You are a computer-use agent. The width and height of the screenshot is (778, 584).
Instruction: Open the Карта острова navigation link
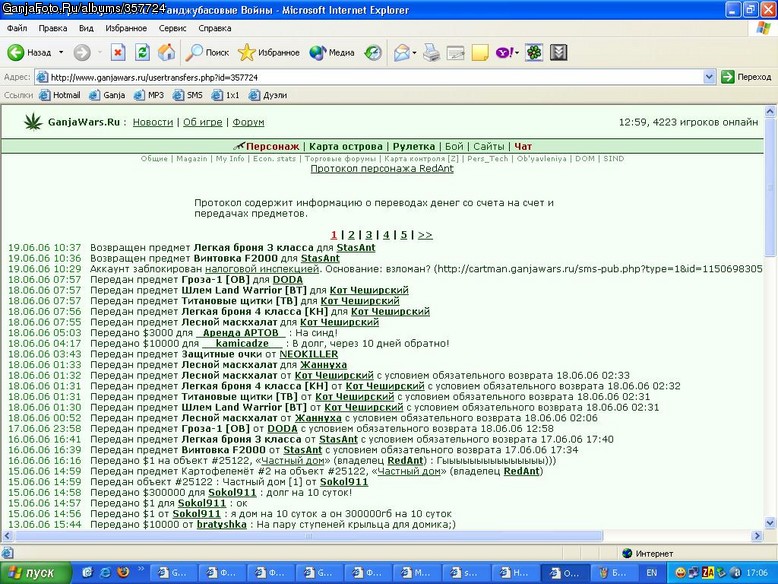click(x=346, y=146)
